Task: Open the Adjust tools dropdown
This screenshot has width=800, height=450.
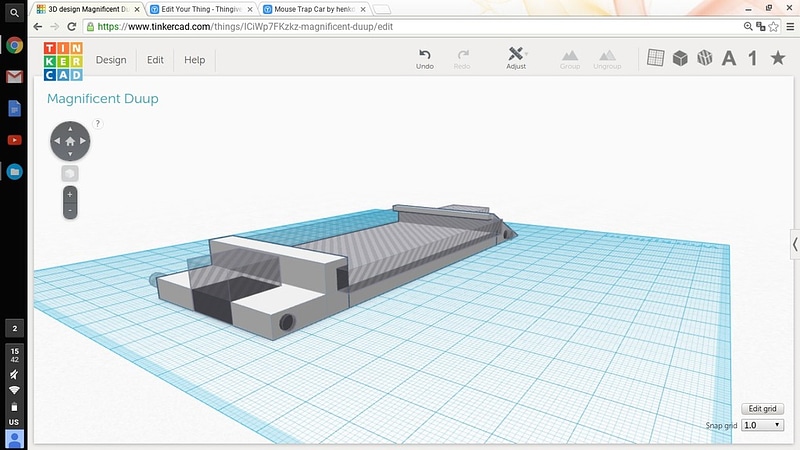Action: click(516, 58)
